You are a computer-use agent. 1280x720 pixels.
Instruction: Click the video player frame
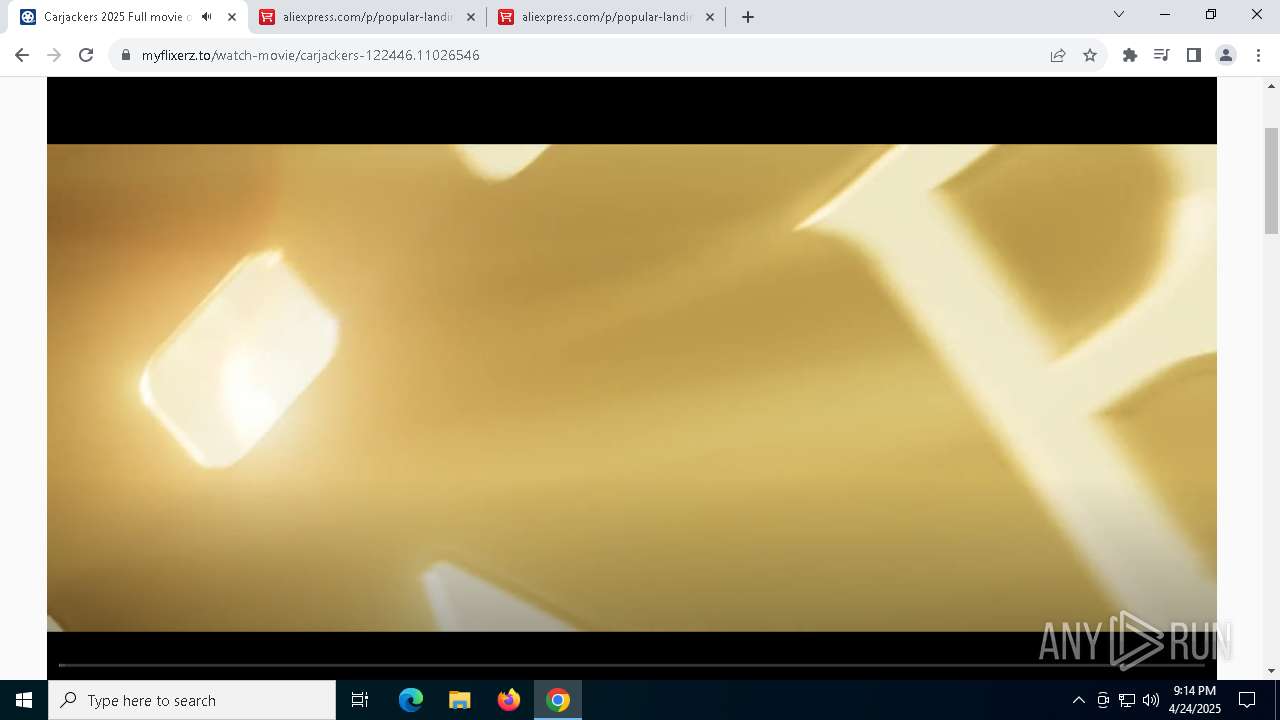[632, 378]
